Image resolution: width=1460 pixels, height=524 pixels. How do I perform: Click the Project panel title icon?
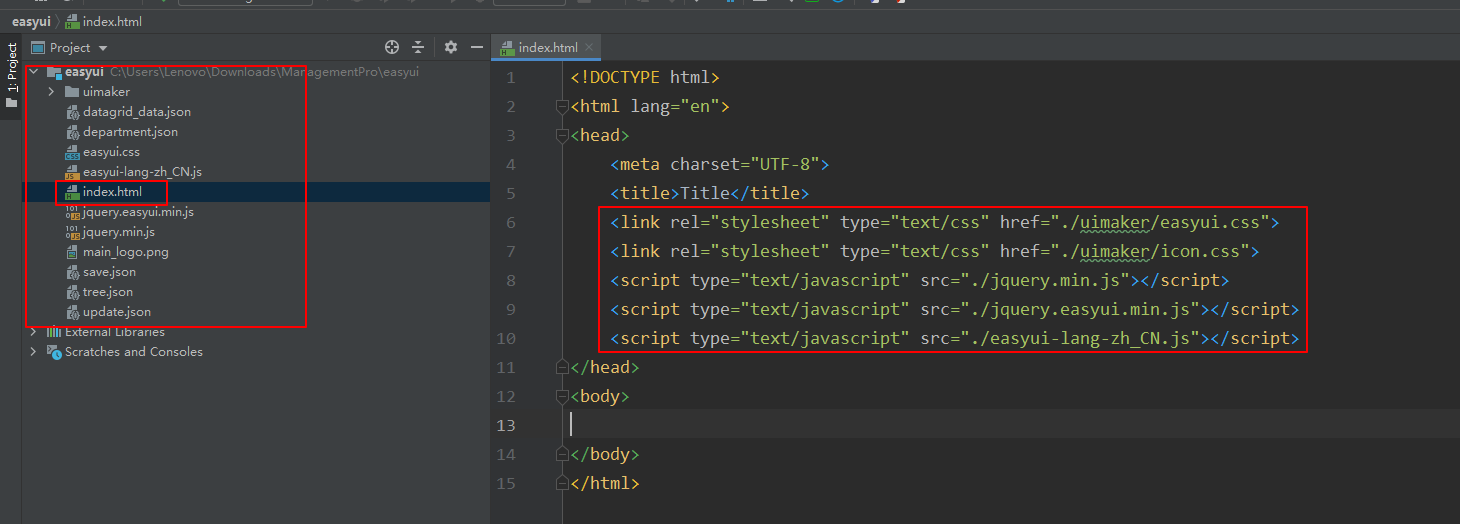pos(38,47)
